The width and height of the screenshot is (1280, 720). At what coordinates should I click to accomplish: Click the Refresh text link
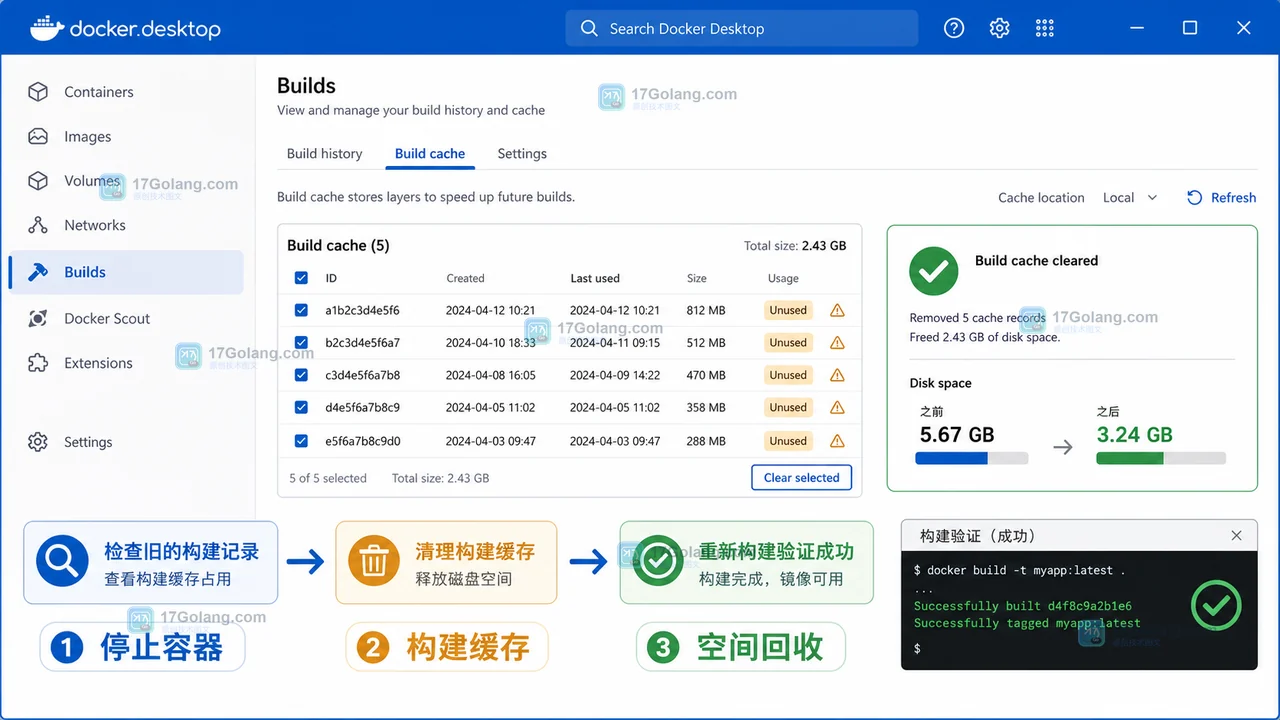(1233, 198)
